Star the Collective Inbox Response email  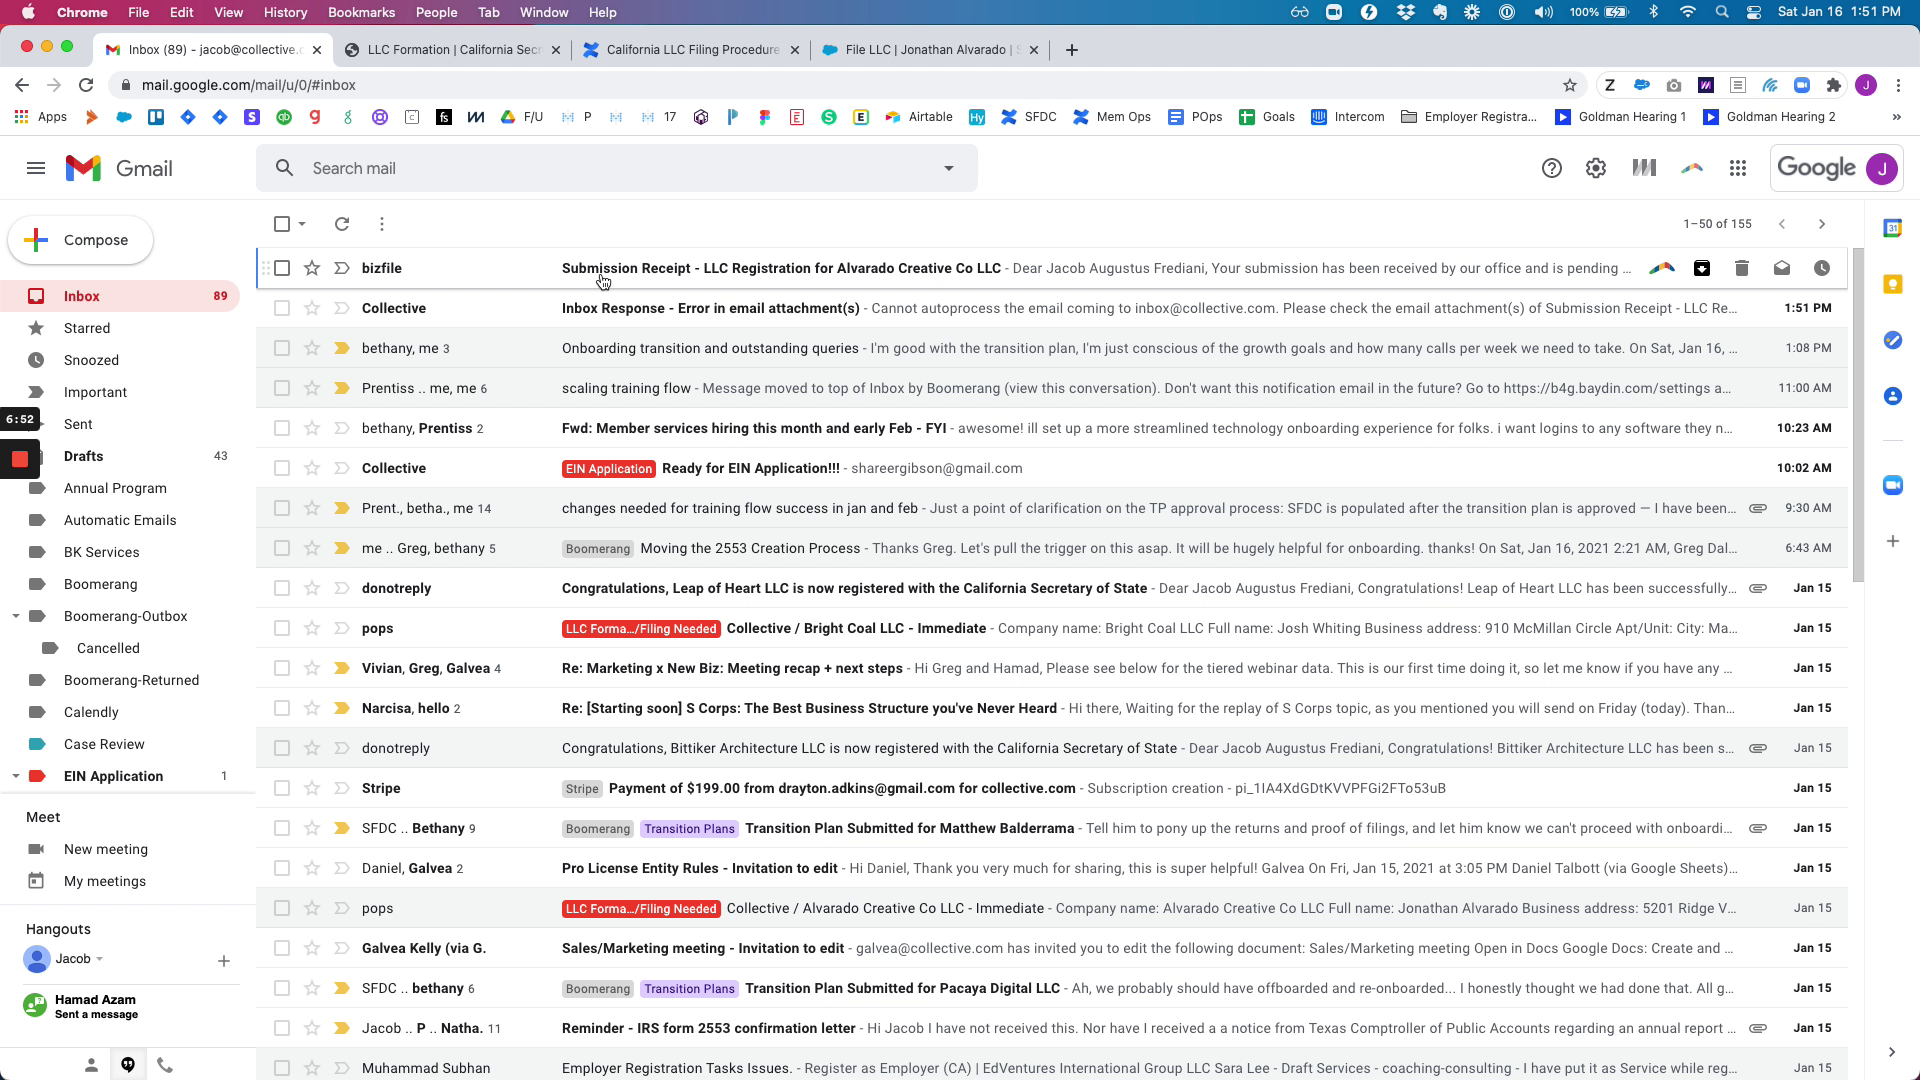(x=312, y=308)
